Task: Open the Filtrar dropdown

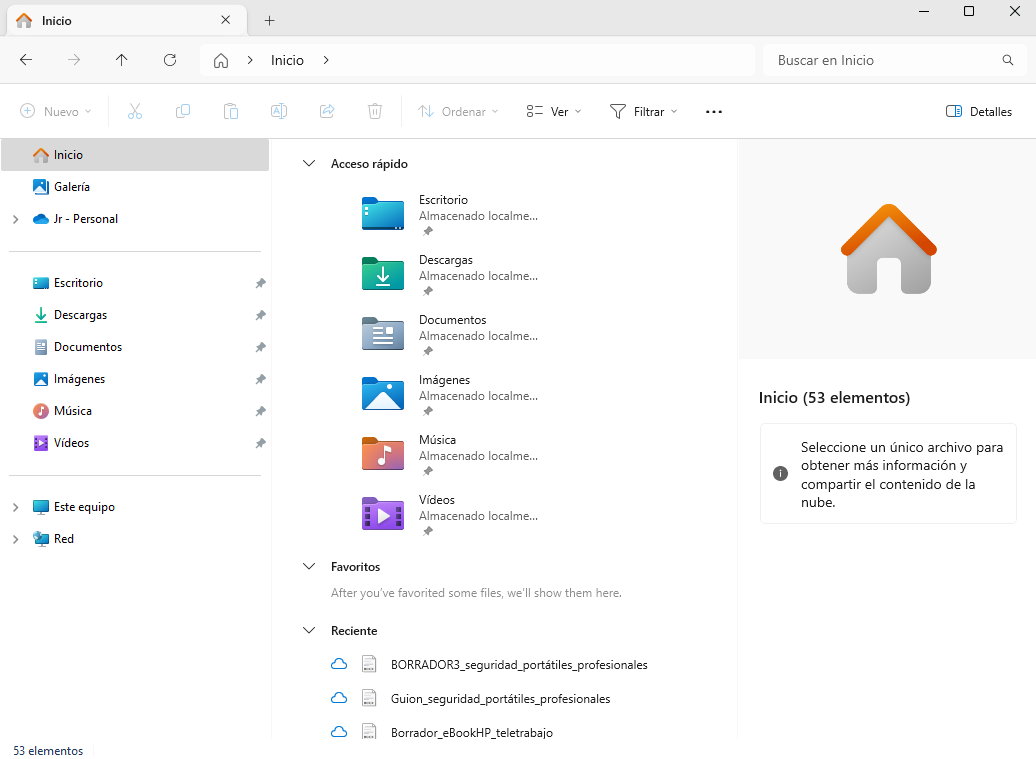Action: 643,112
